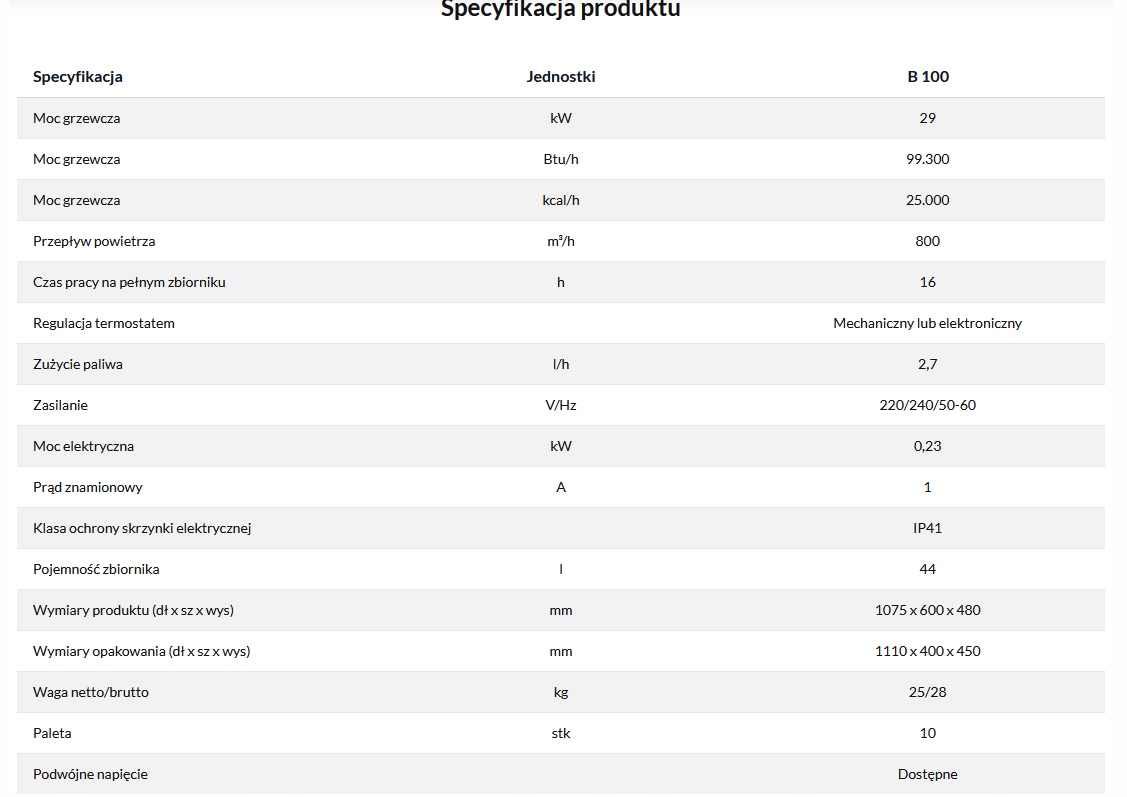Select the Prąd znamionowy row label
Viewport: 1127px width, 797px height.
click(x=88, y=487)
